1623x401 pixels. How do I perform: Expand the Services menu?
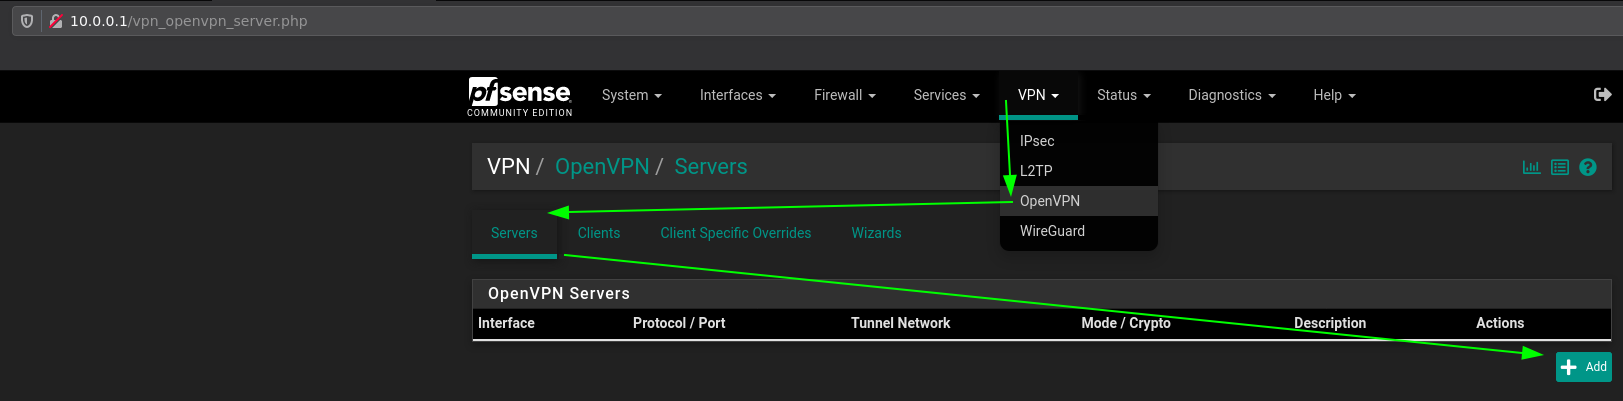click(946, 95)
